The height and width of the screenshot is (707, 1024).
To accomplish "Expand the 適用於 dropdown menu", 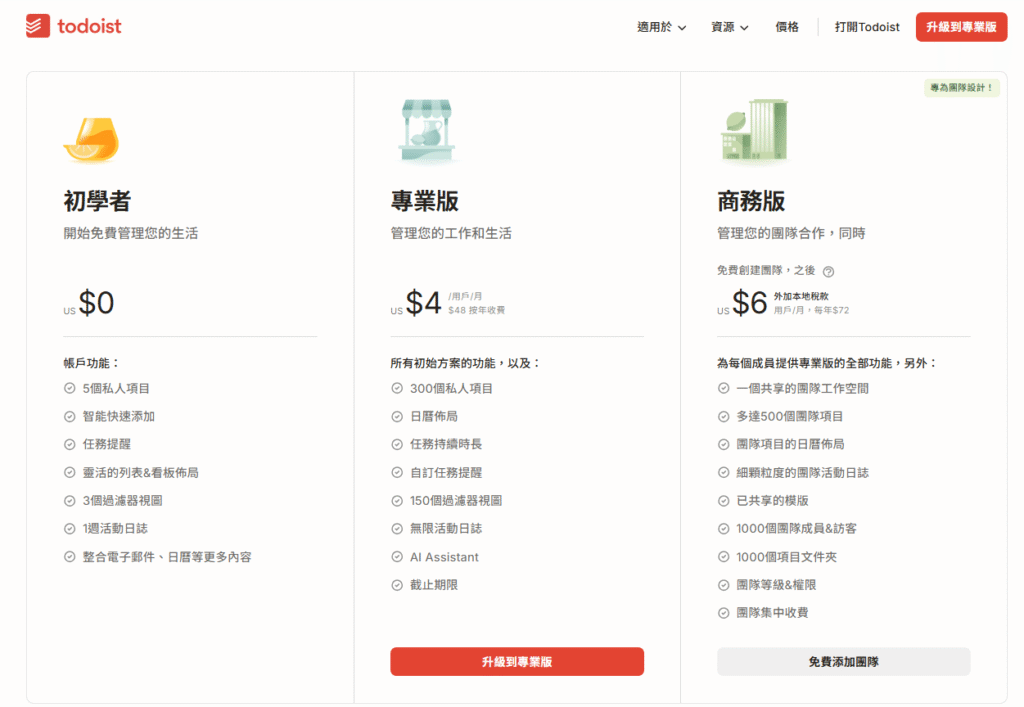I will click(661, 27).
